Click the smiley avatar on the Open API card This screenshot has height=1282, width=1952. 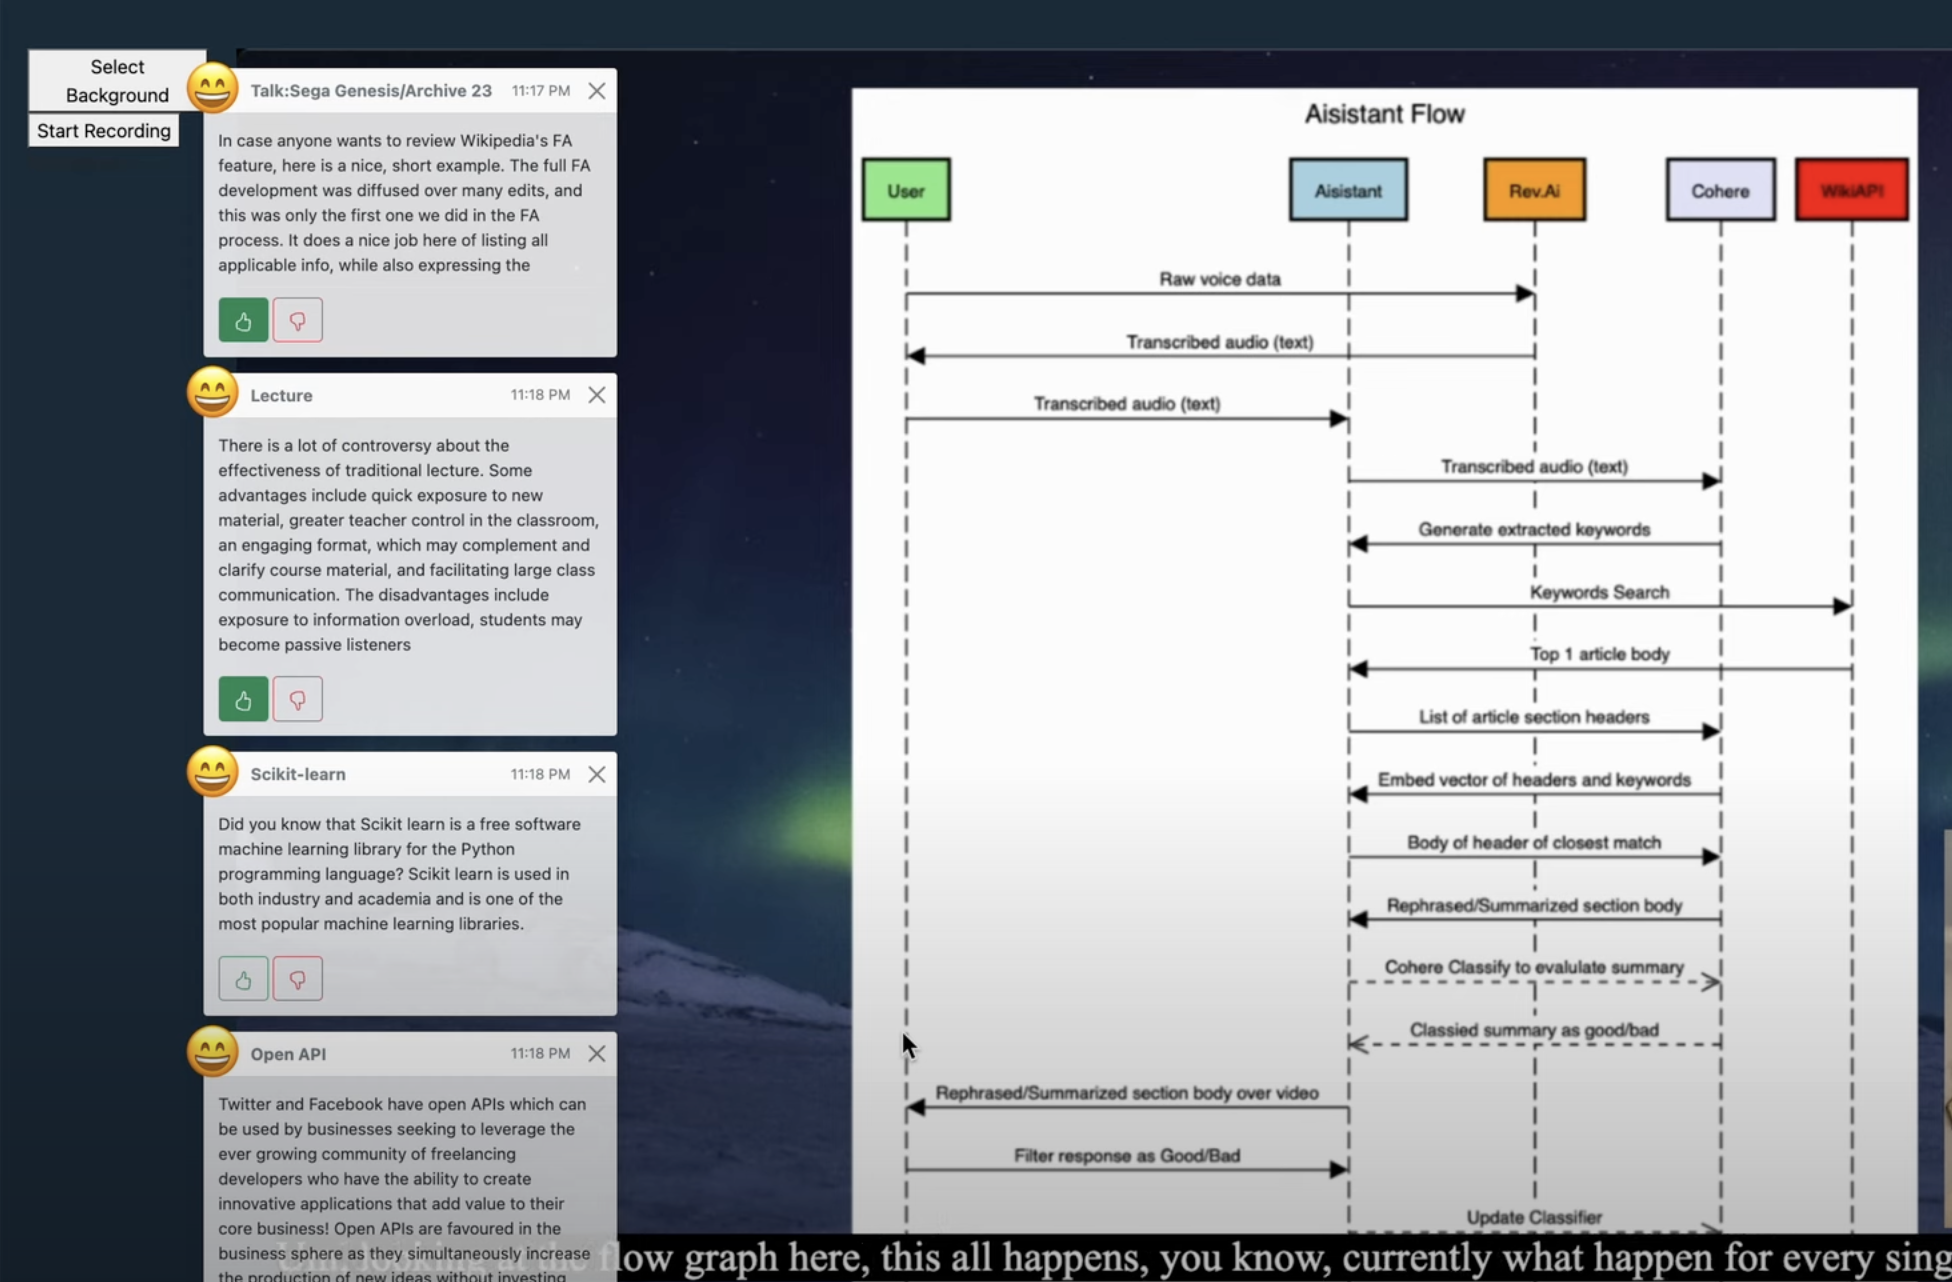point(212,1051)
